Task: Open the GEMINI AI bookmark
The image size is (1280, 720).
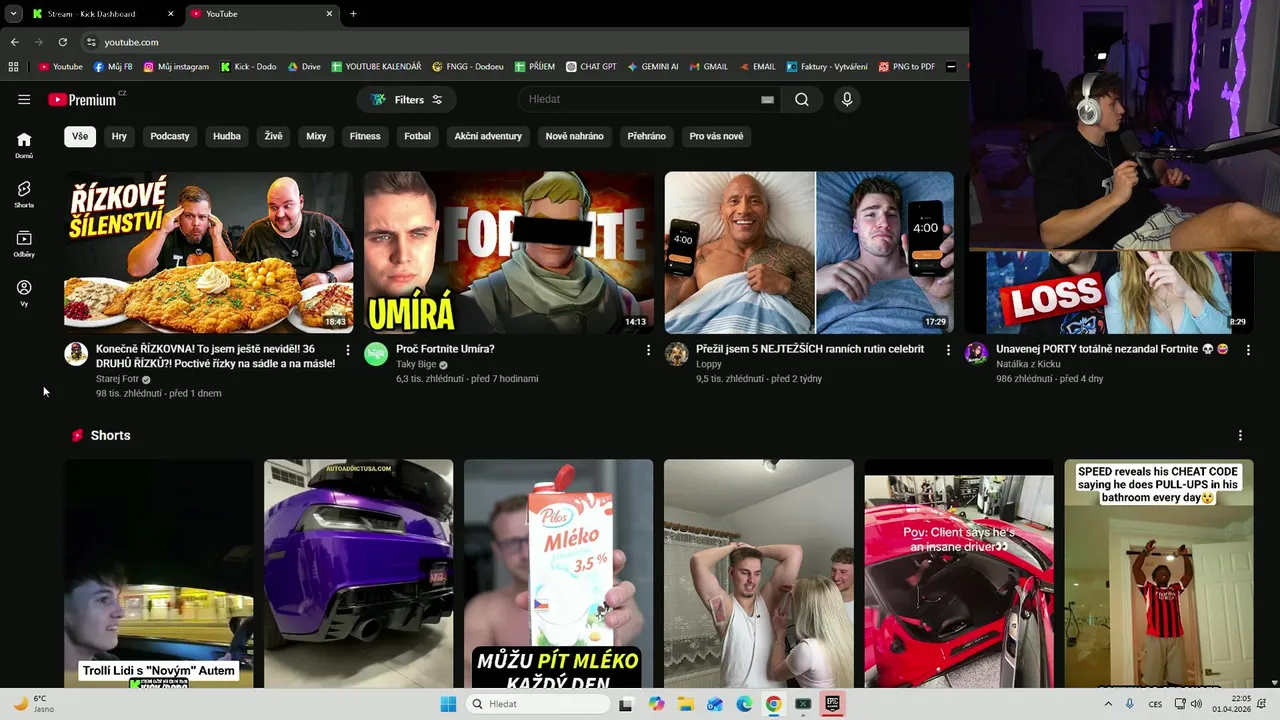Action: (x=653, y=67)
